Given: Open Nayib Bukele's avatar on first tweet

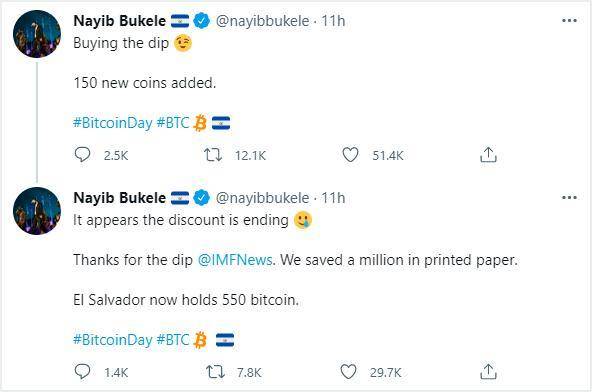Looking at the screenshot, I should point(37,34).
